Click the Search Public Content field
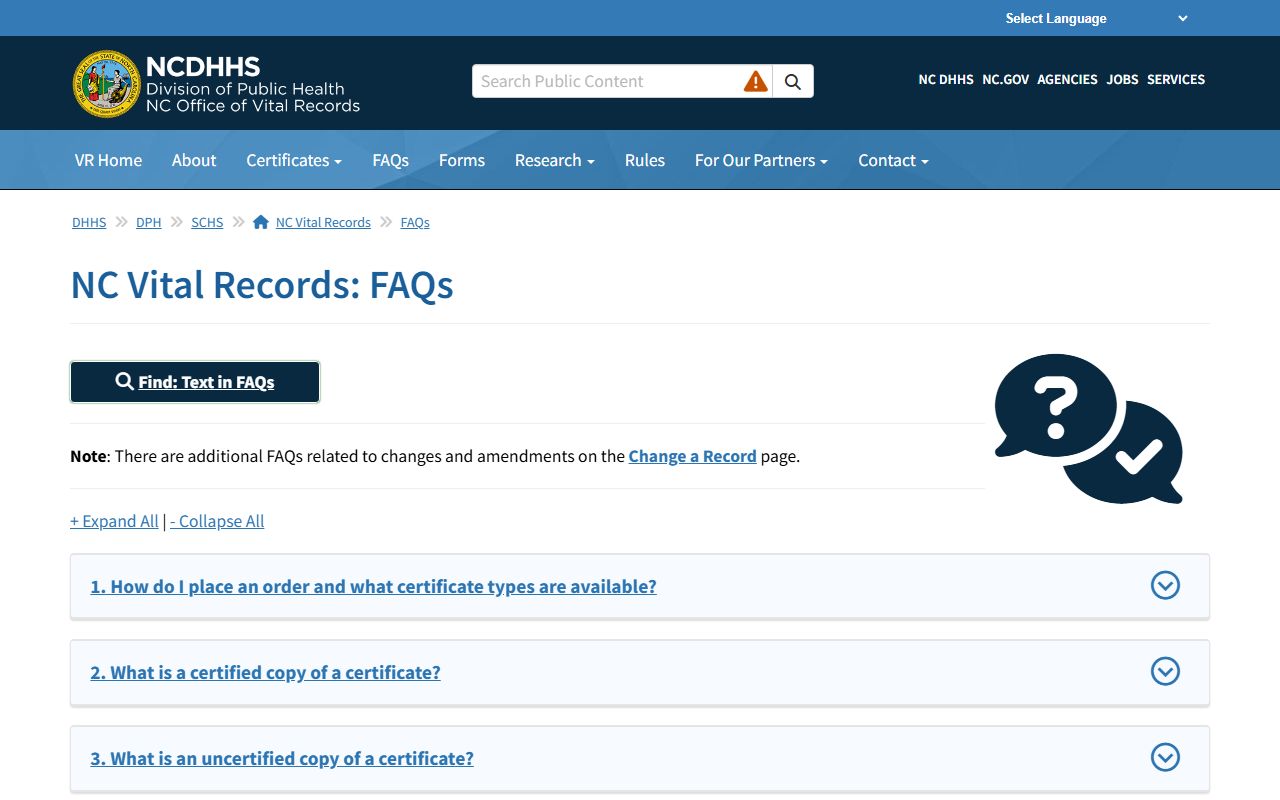Screen dimensions: 1280x800 (x=608, y=81)
